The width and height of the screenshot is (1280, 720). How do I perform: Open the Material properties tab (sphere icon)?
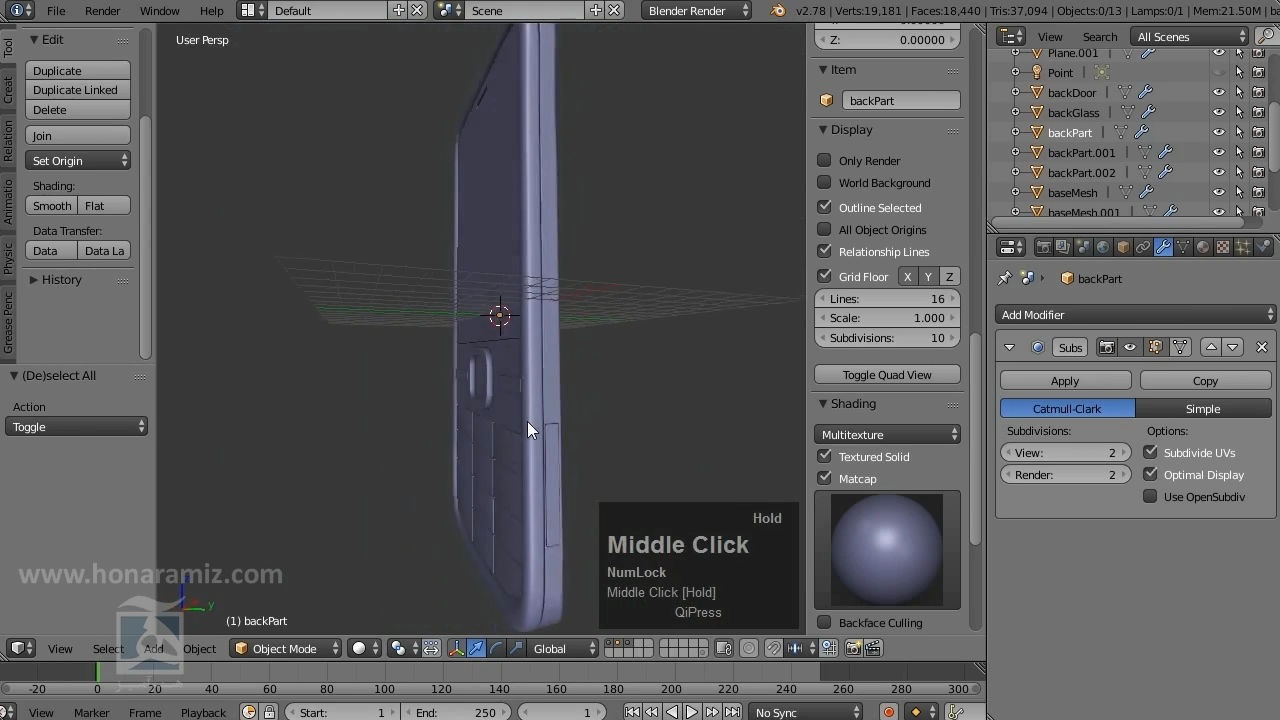1203,247
